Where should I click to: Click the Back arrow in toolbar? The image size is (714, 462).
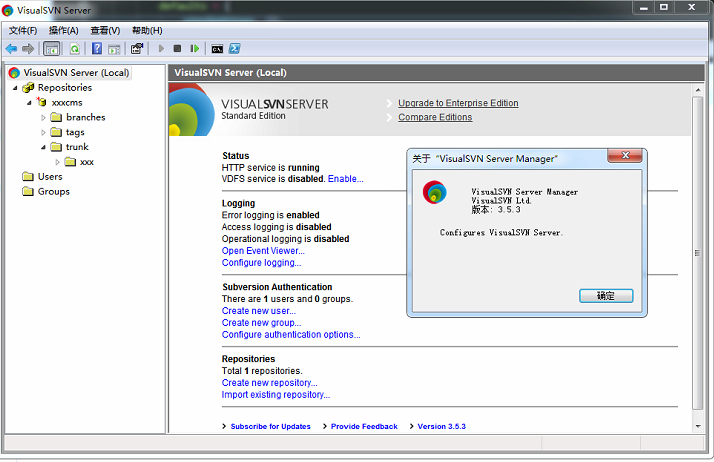point(11,49)
